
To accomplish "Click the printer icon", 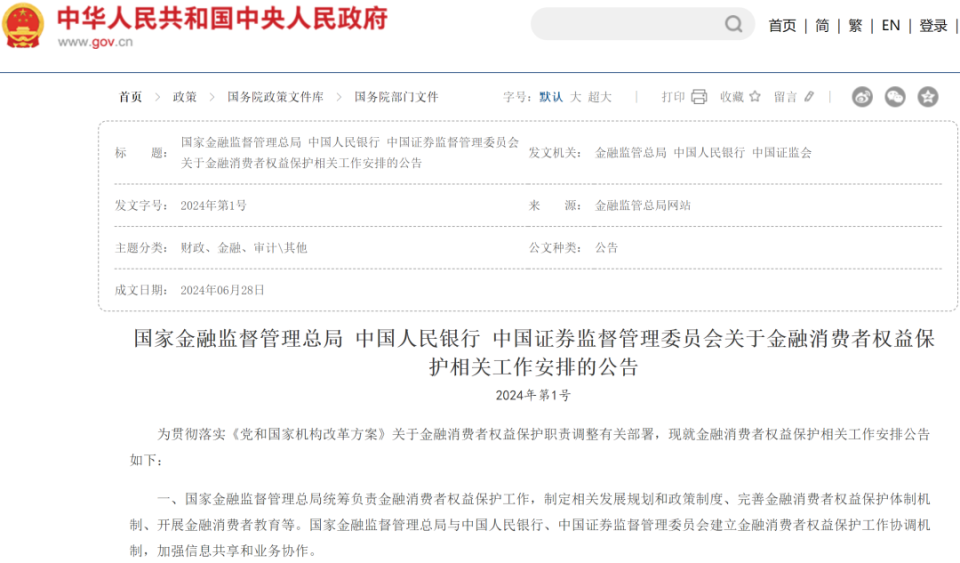I will (x=699, y=97).
